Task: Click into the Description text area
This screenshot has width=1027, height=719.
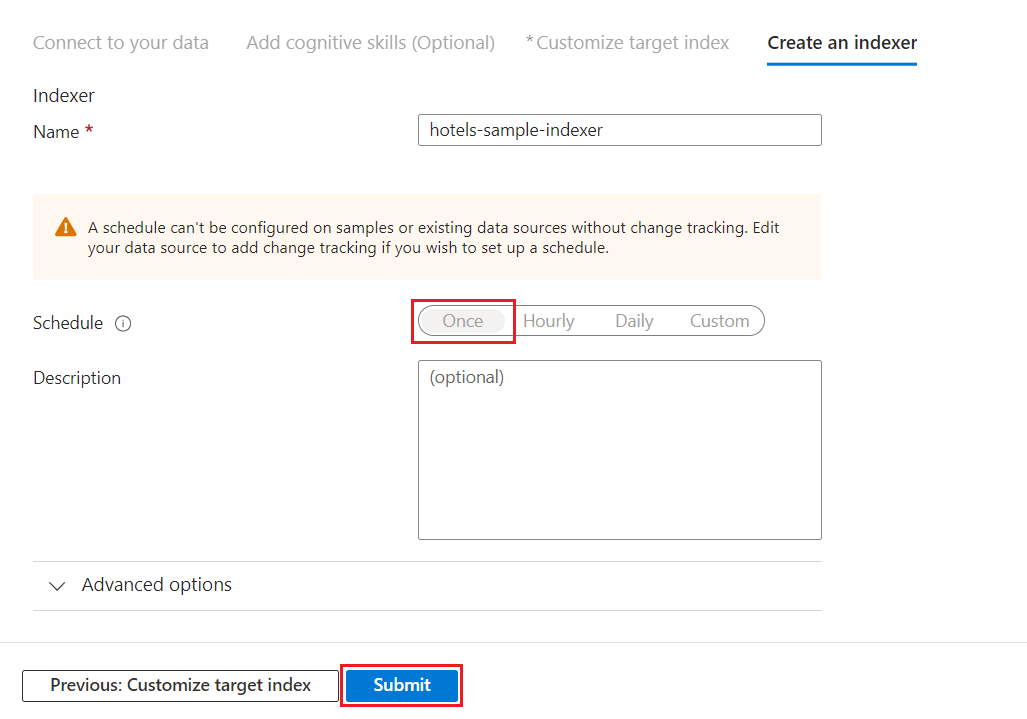Action: coord(619,450)
